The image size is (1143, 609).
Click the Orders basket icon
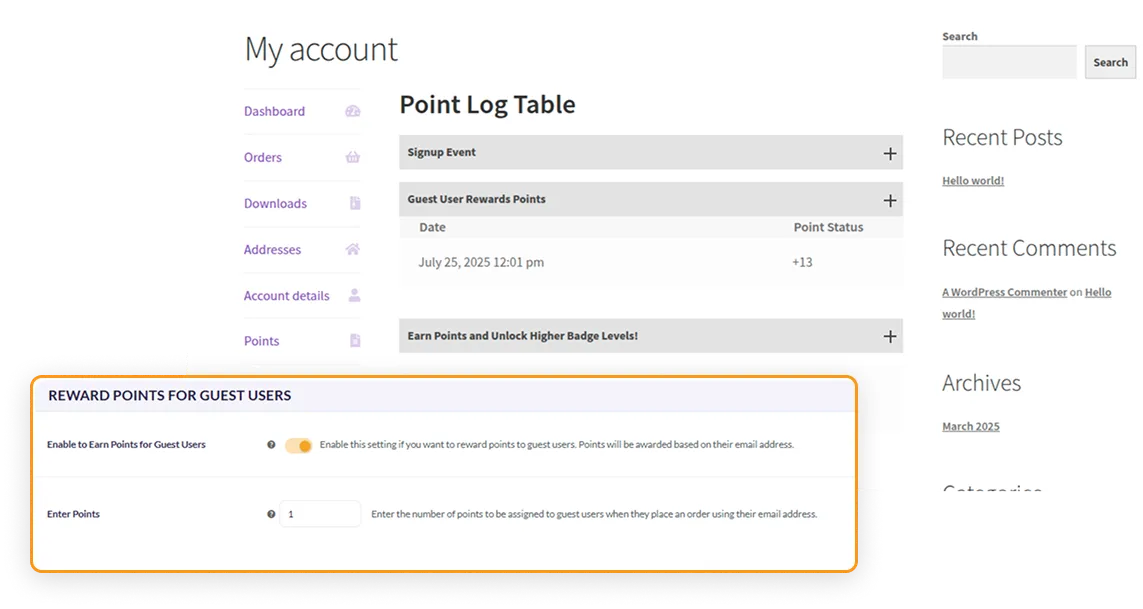point(353,157)
